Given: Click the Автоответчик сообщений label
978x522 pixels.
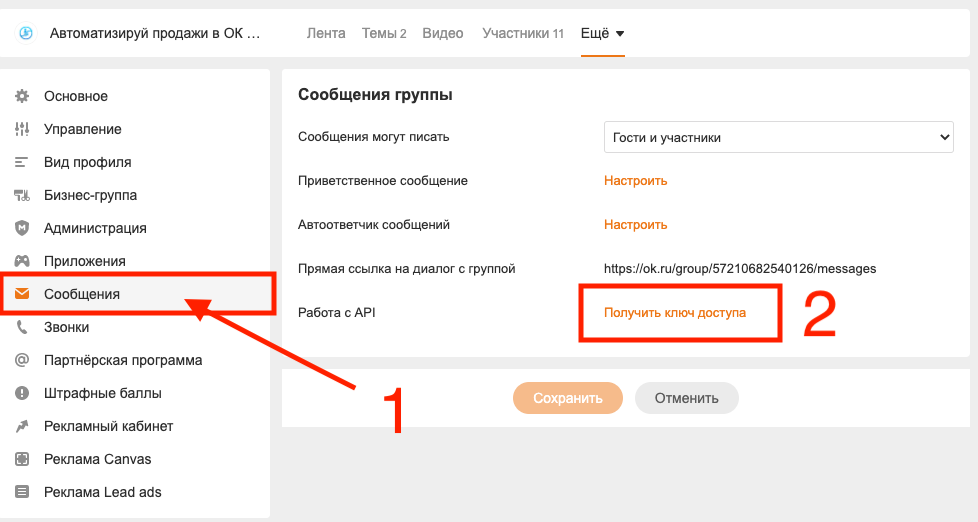Looking at the screenshot, I should (374, 225).
